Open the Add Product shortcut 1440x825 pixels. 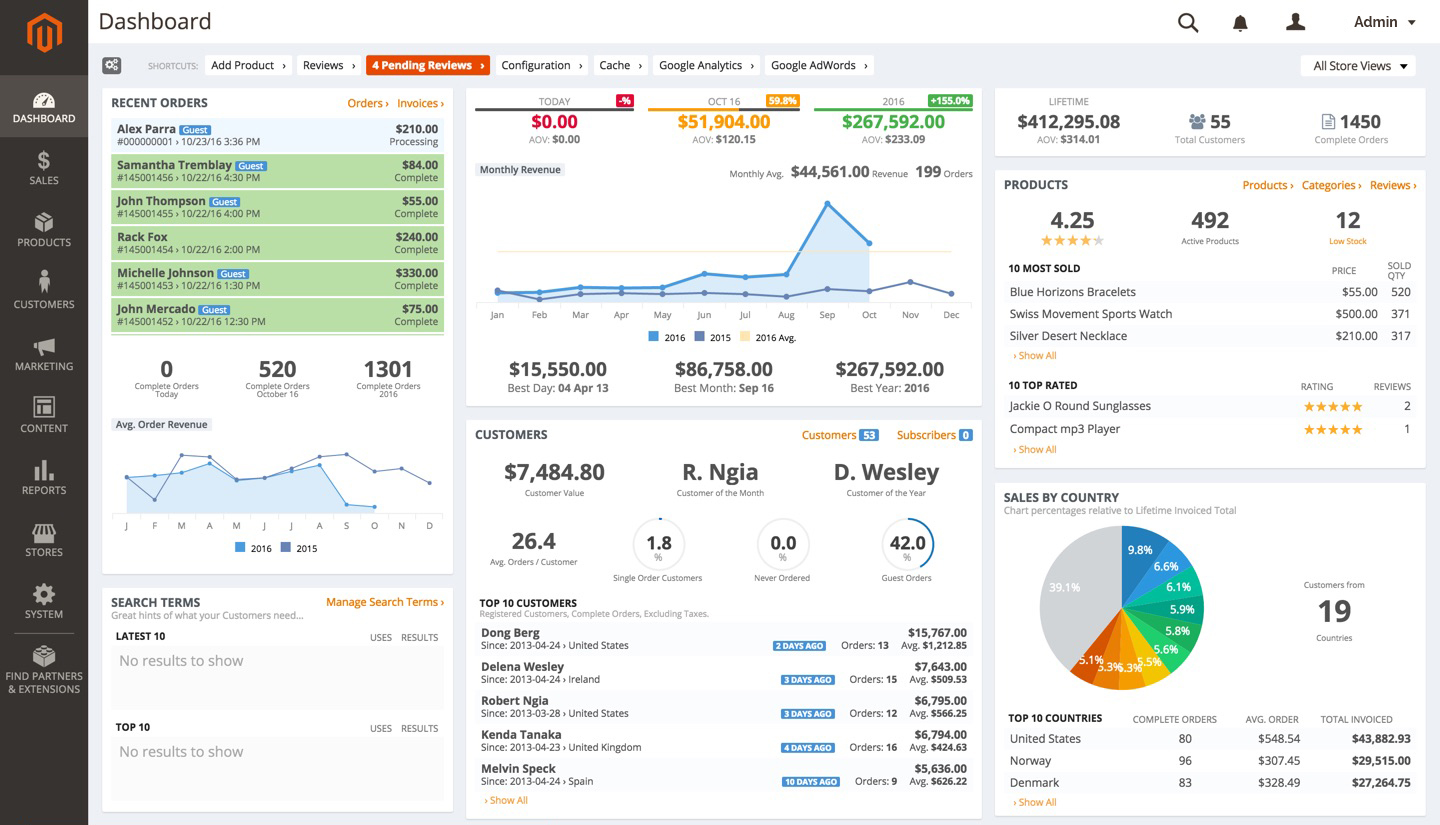pos(248,65)
